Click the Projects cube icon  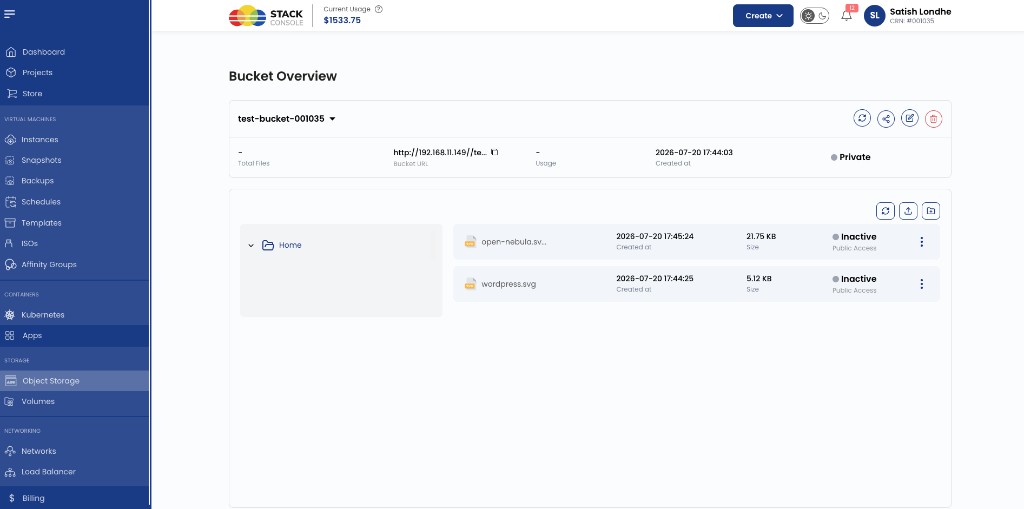tap(10, 73)
